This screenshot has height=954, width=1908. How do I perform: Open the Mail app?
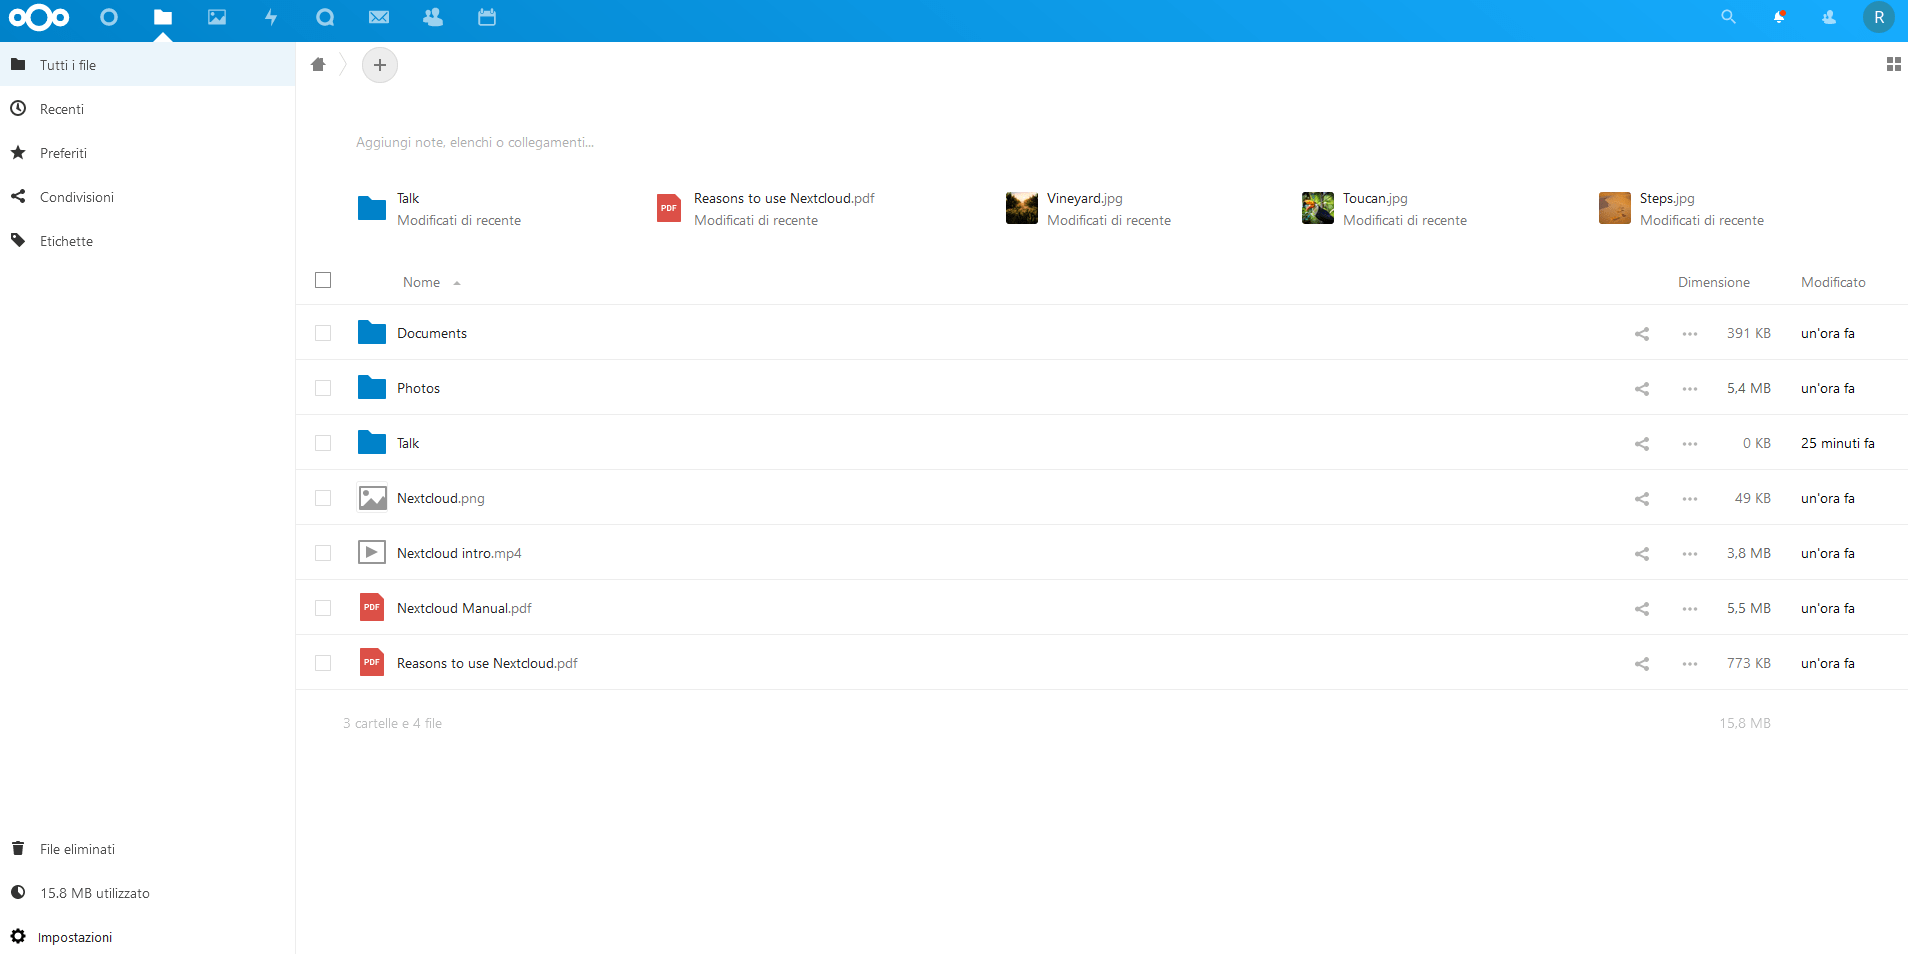click(x=379, y=17)
